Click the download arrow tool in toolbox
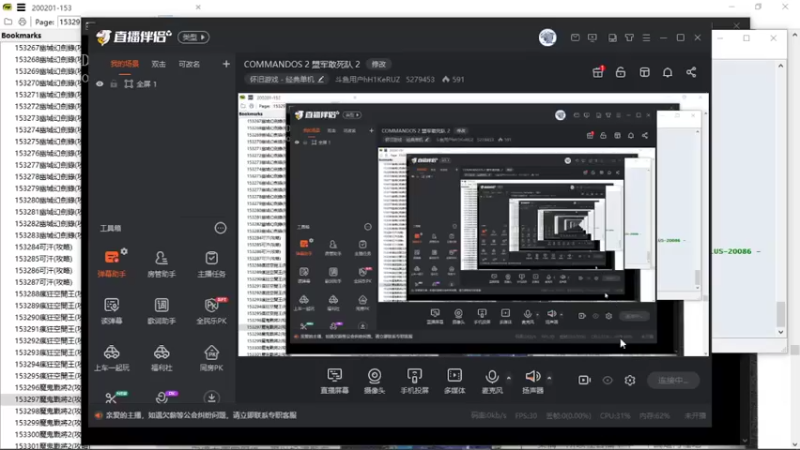The width and height of the screenshot is (800, 450). 212,397
